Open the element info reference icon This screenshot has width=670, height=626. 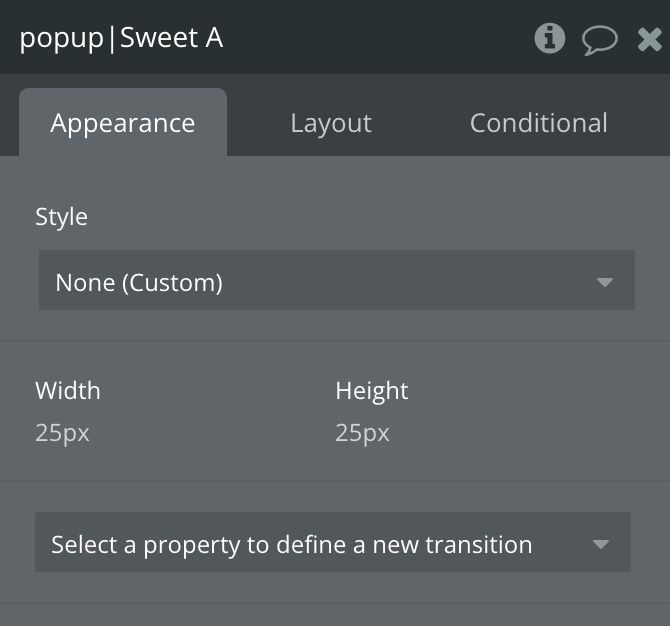pyautogui.click(x=550, y=38)
